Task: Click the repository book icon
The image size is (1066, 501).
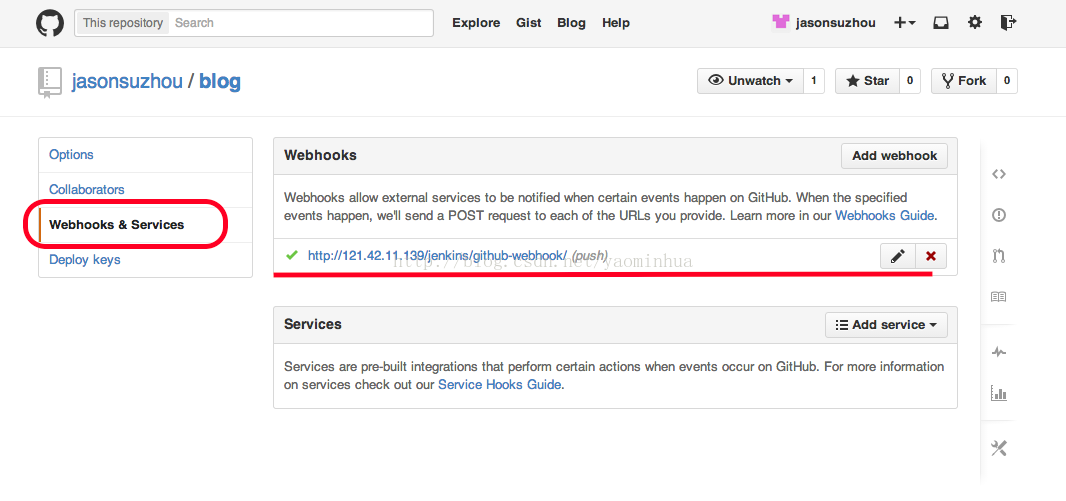Action: coord(49,82)
